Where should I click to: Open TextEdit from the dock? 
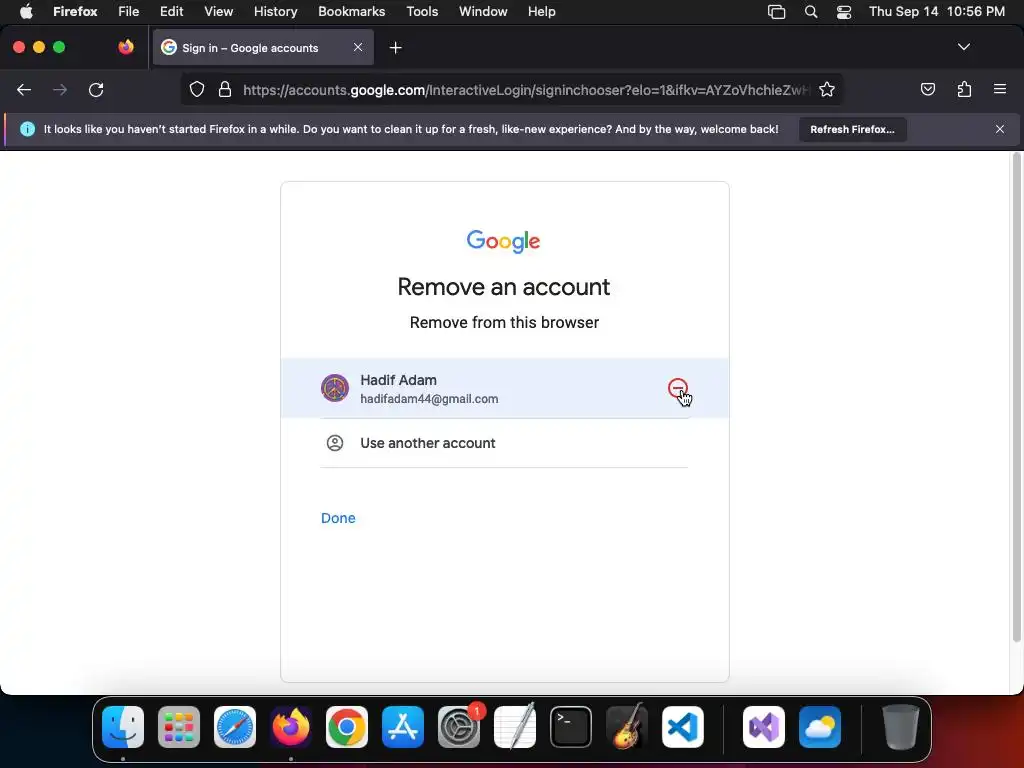click(x=515, y=727)
